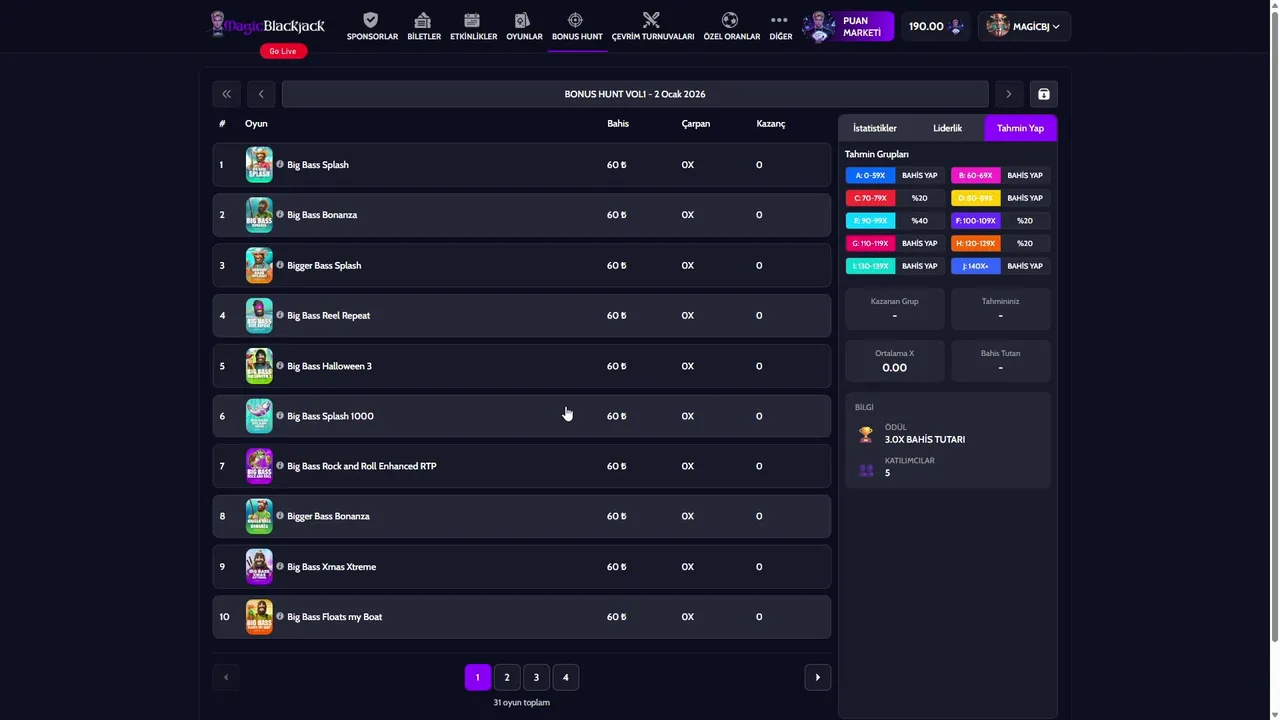
Task: Click Bahis Yap for group G: 110-119X
Action: (x=920, y=243)
